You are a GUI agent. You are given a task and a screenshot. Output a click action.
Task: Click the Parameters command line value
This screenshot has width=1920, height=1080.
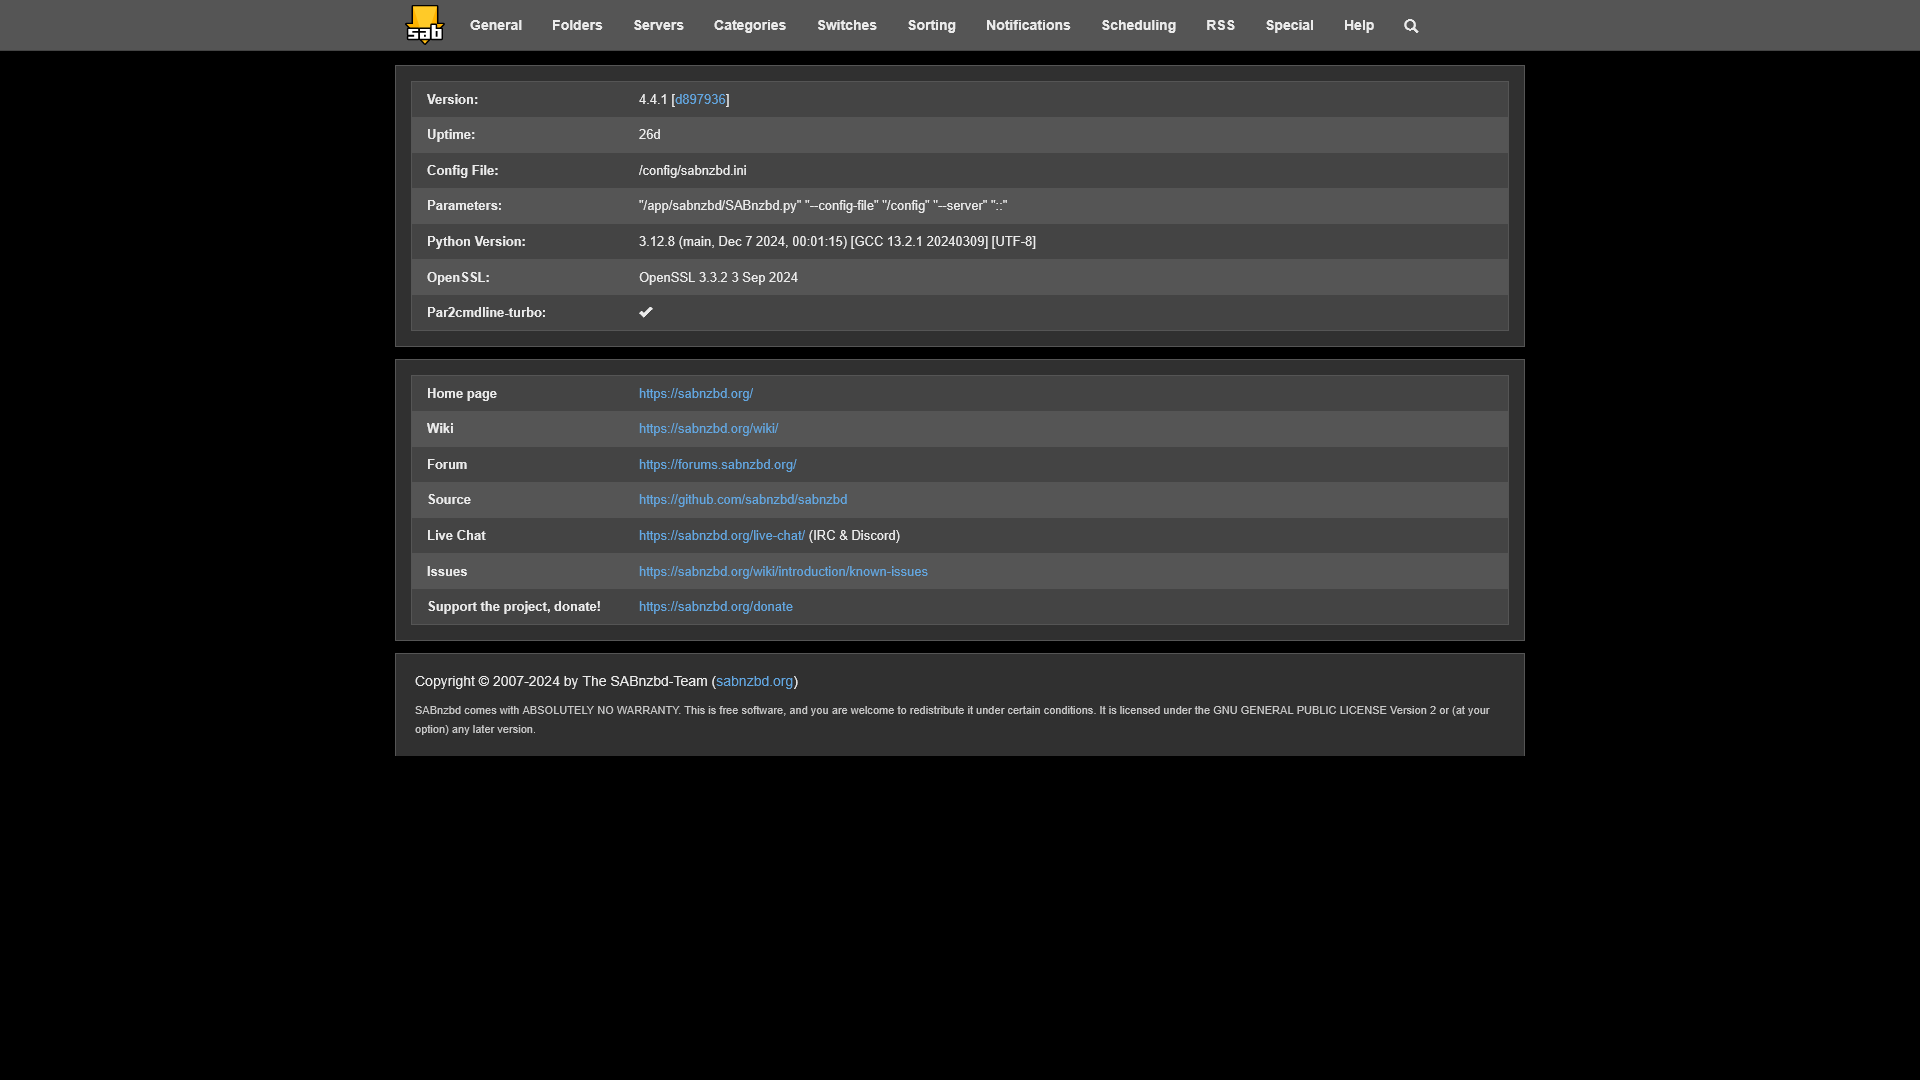[x=823, y=205]
